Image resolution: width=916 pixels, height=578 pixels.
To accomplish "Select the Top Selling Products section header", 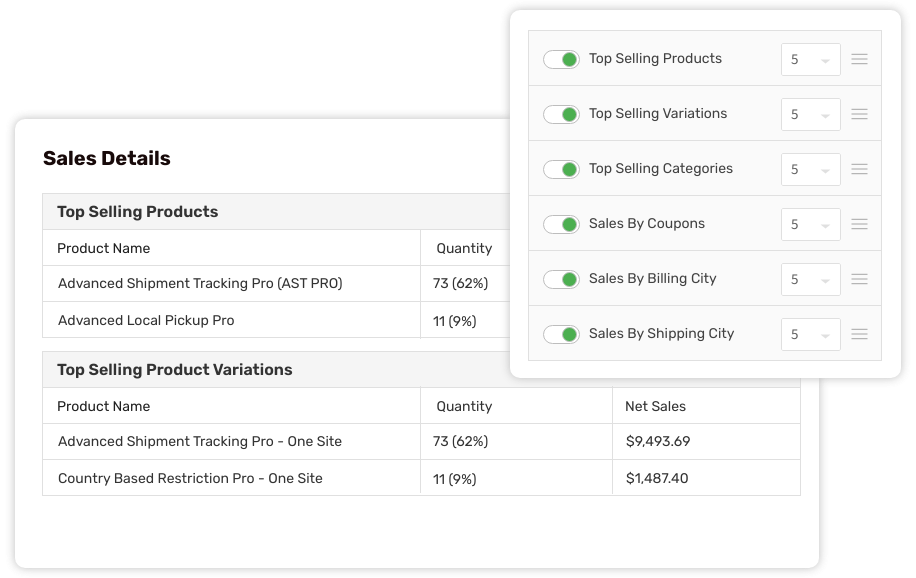I will pyautogui.click(x=137, y=211).
